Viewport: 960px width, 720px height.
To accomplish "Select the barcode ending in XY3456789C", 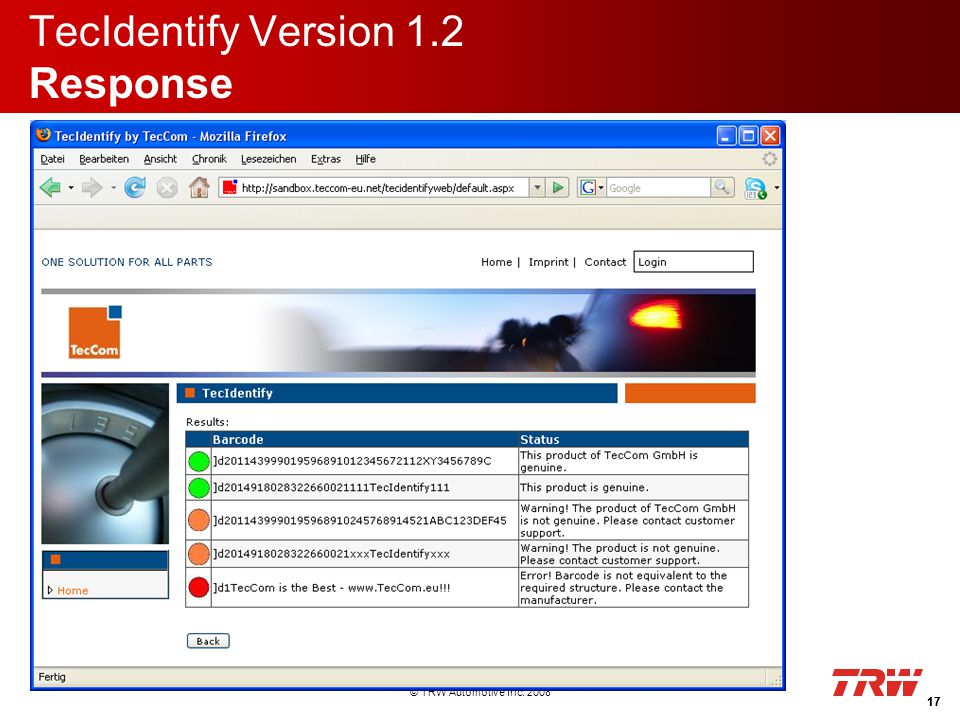I will (352, 461).
